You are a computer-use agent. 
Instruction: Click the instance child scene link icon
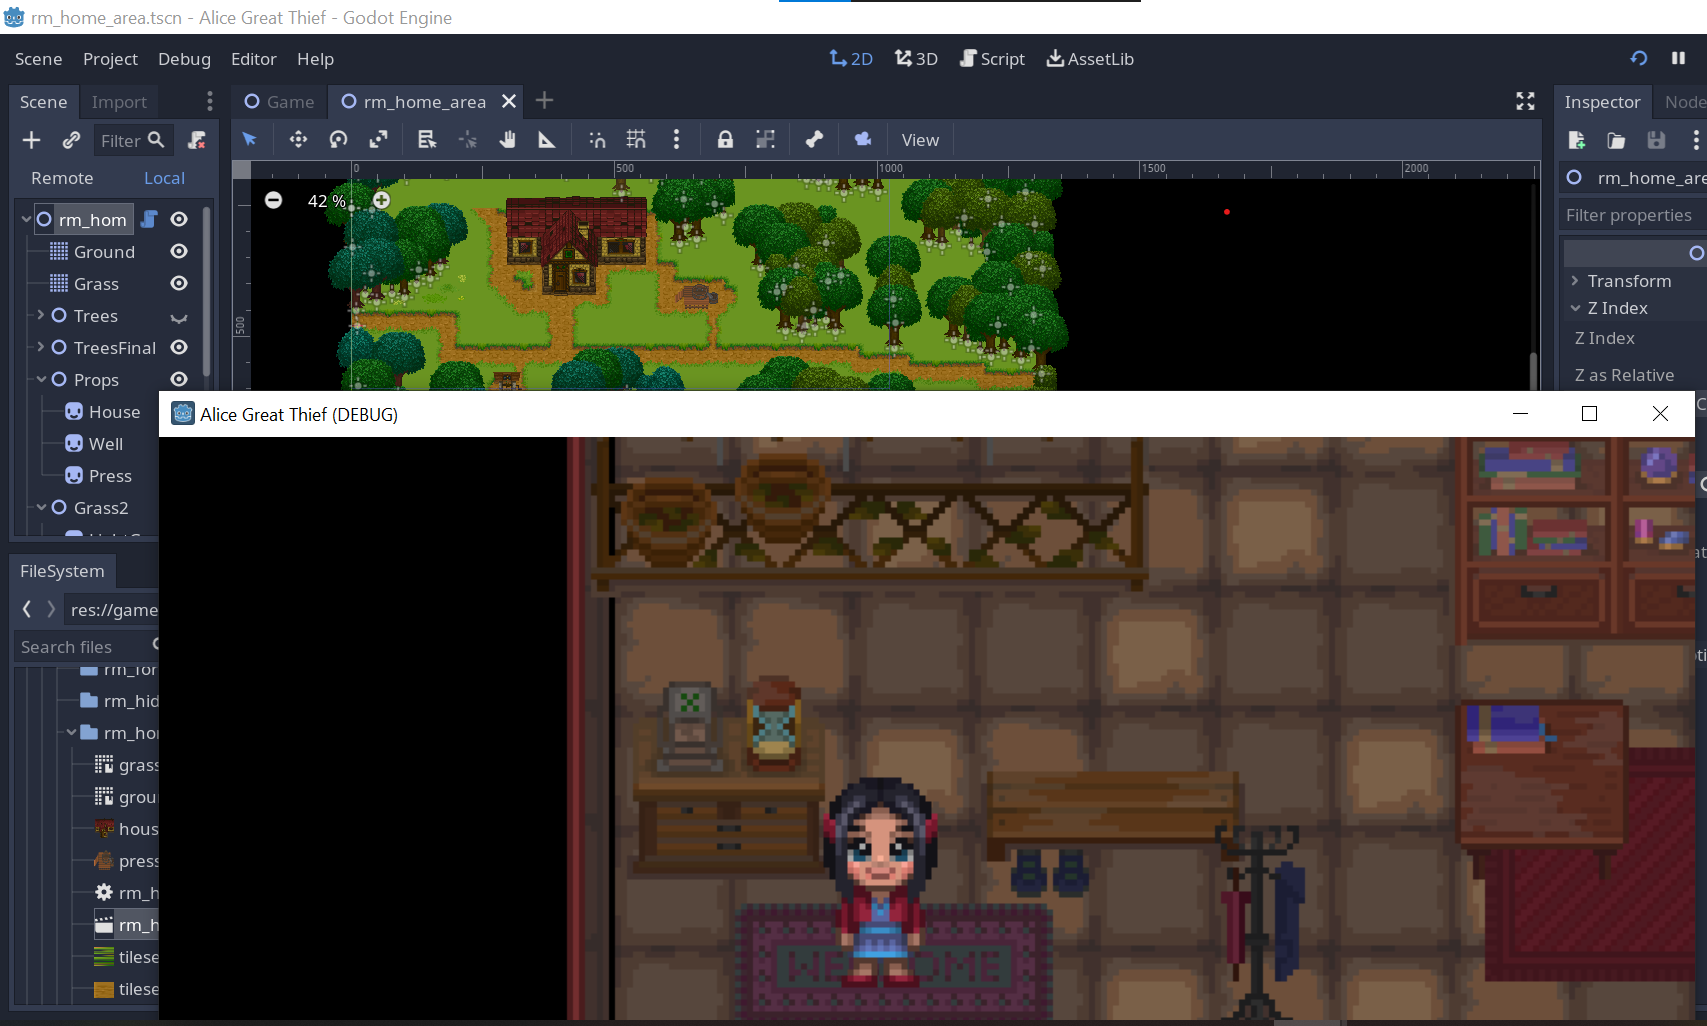click(71, 140)
